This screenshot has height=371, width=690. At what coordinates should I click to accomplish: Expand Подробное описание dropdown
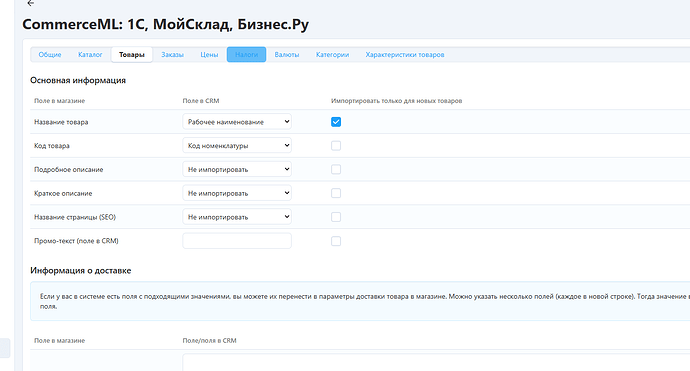(237, 169)
